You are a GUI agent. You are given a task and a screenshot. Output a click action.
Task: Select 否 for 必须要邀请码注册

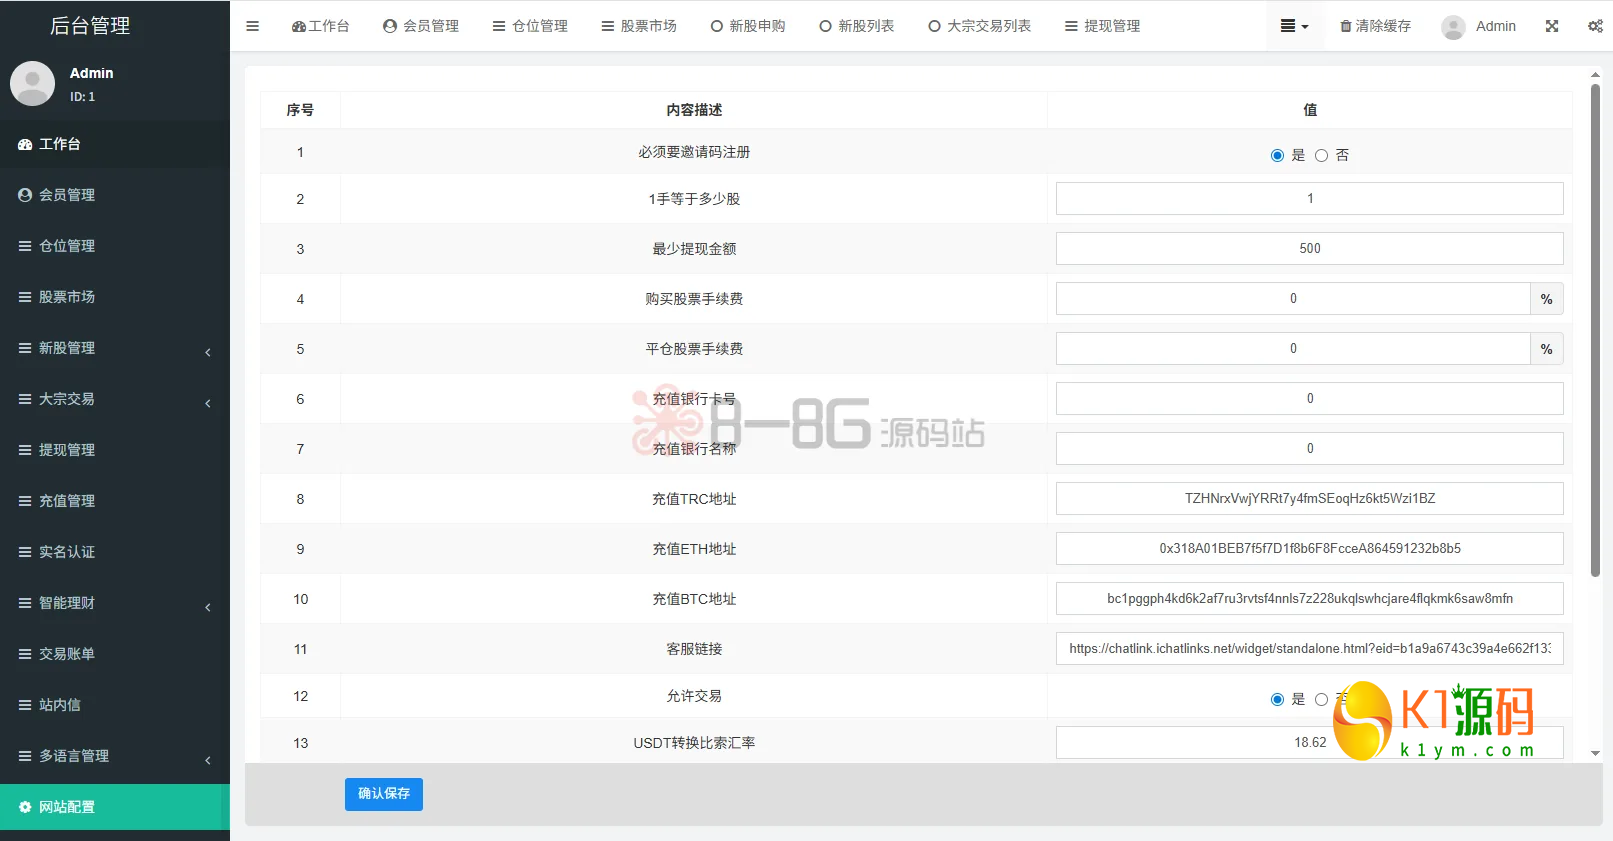1321,155
